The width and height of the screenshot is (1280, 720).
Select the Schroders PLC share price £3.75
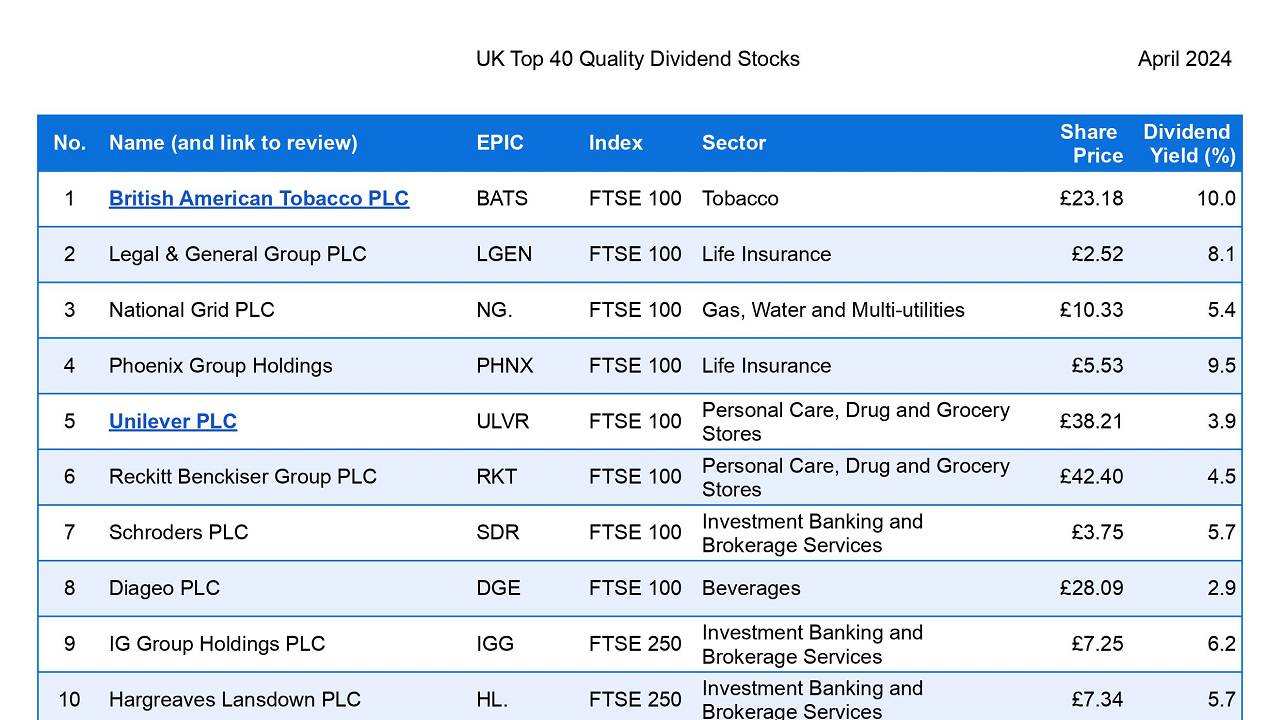1097,532
